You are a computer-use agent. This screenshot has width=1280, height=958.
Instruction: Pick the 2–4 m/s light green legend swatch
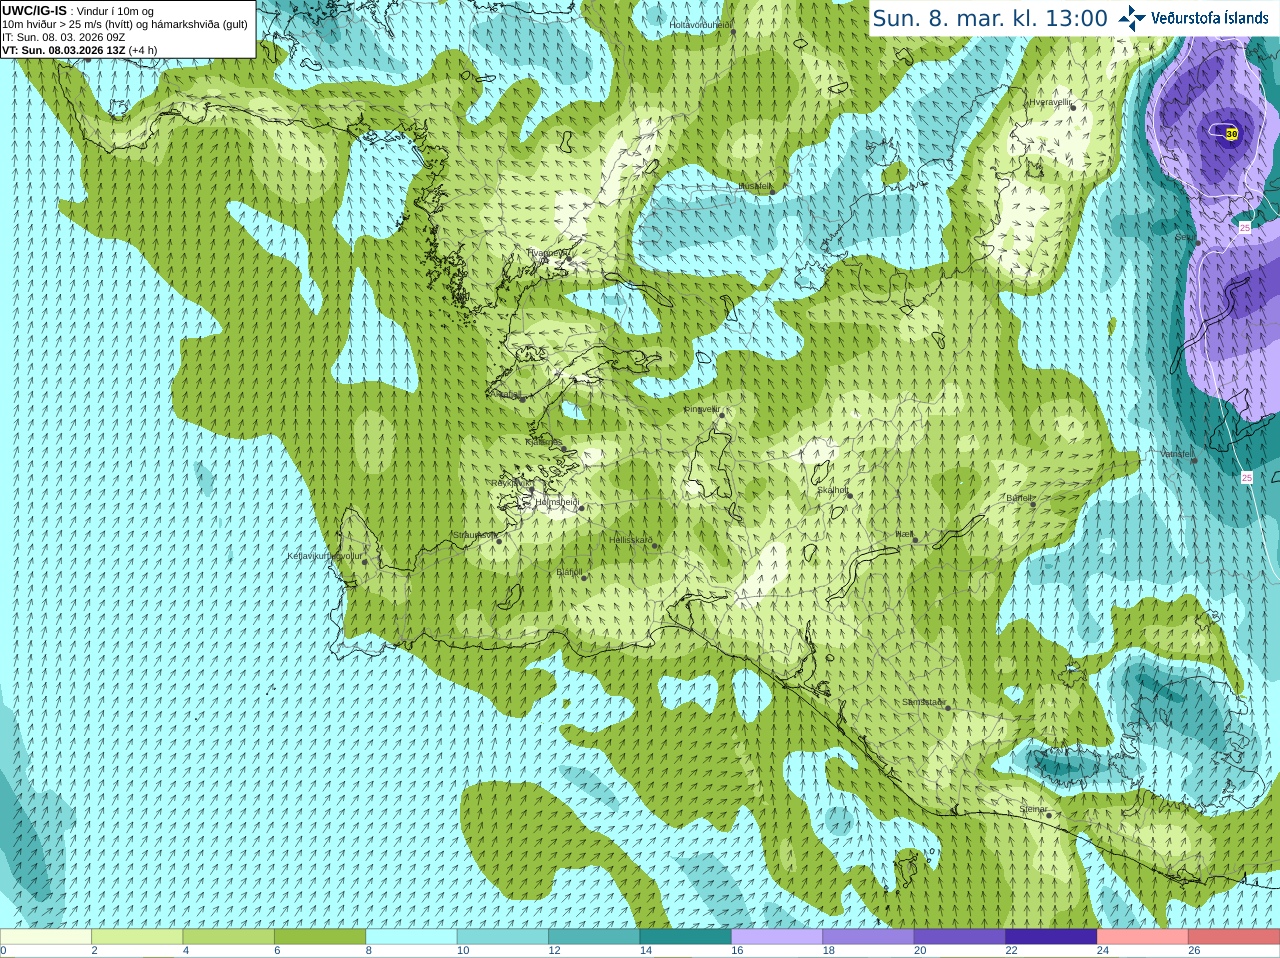(x=137, y=937)
